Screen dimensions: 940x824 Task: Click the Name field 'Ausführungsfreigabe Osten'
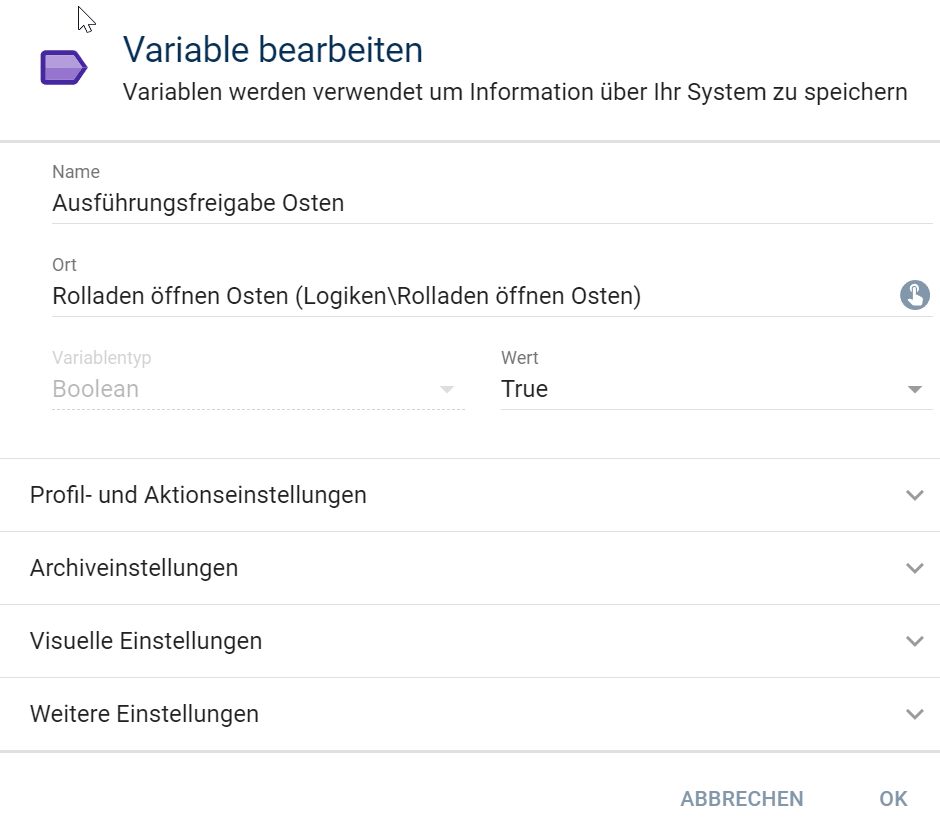point(492,203)
